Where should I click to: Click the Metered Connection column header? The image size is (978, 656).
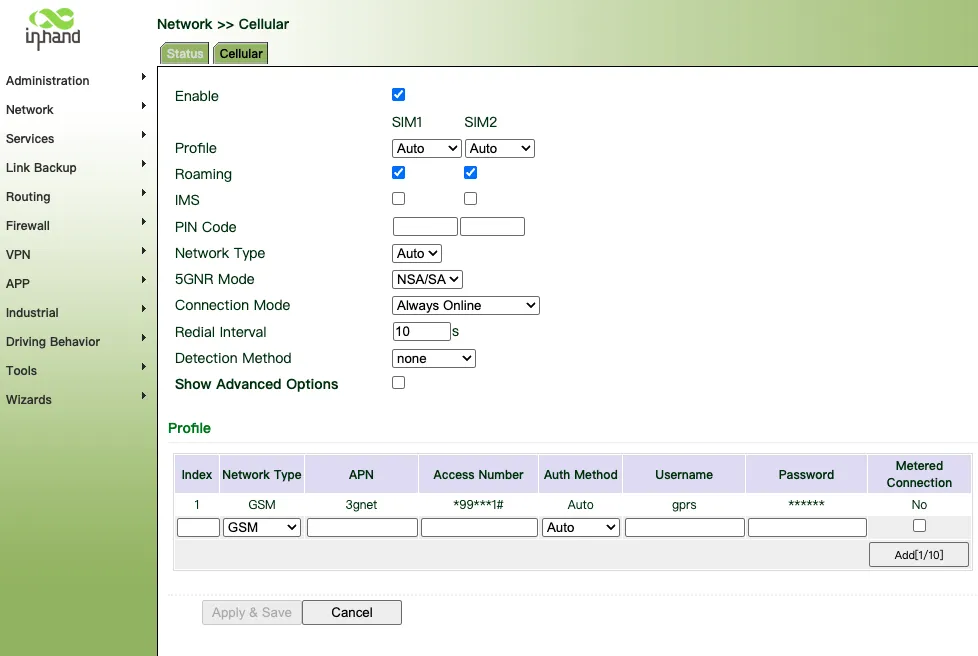[919, 474]
